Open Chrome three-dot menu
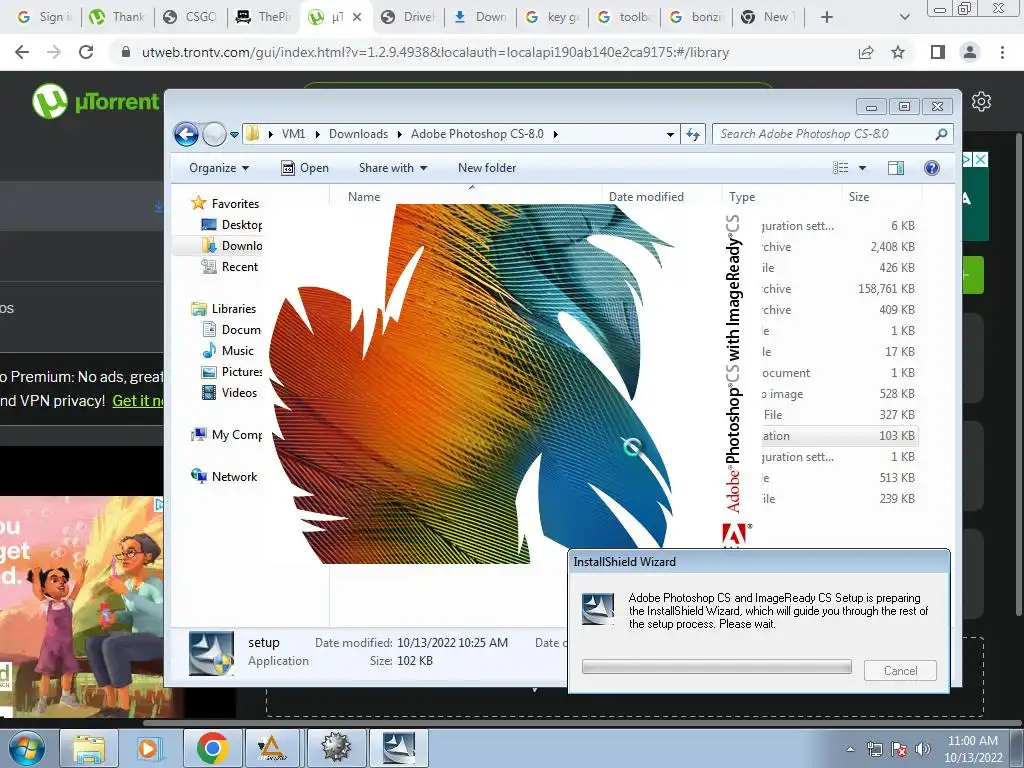1024x768 pixels. pos(1002,52)
